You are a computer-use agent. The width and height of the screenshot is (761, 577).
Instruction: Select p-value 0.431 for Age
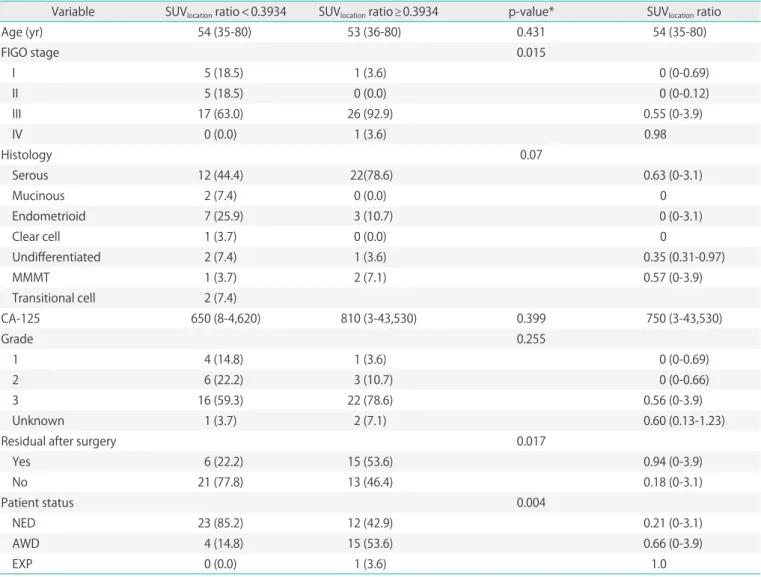pos(531,32)
